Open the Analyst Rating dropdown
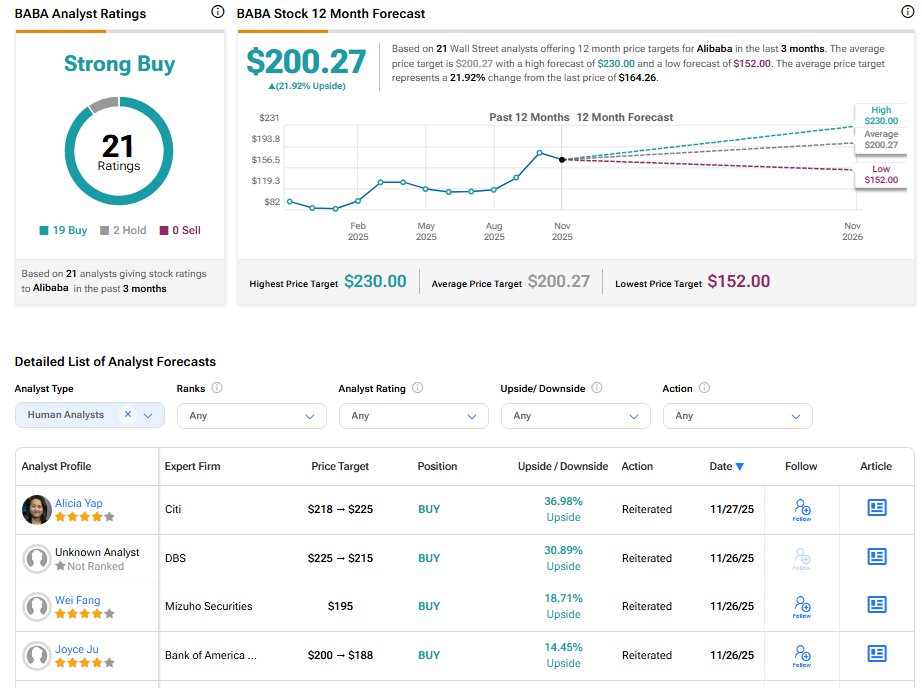This screenshot has height=688, width=922. (413, 416)
